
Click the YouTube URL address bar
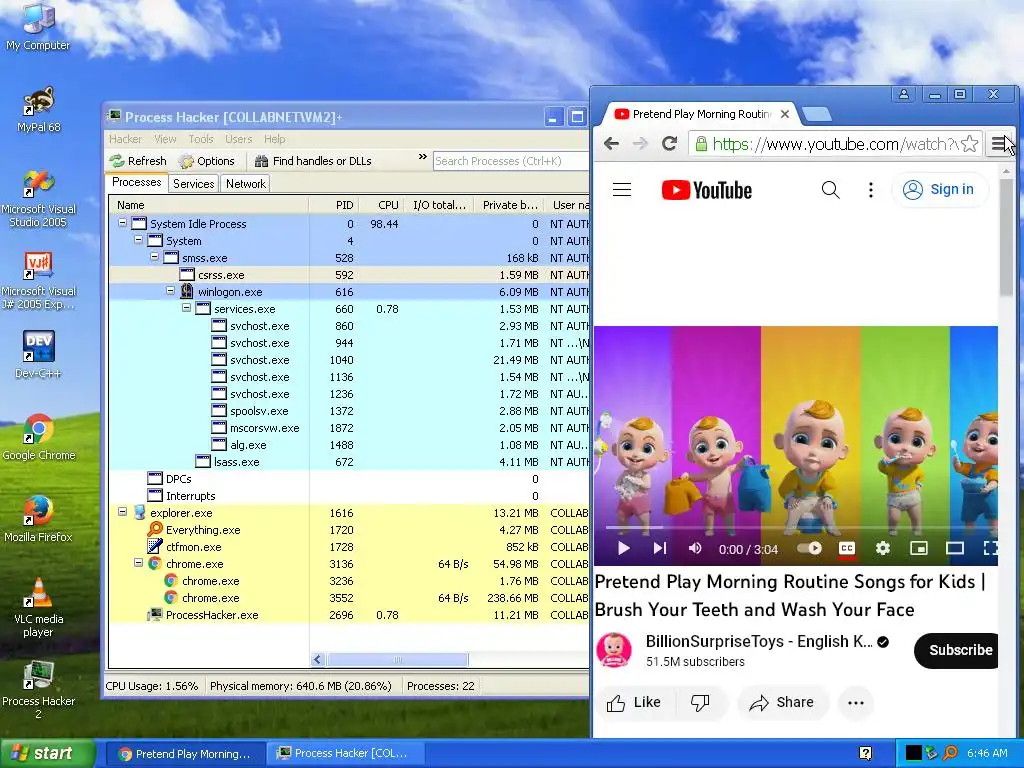click(833, 144)
